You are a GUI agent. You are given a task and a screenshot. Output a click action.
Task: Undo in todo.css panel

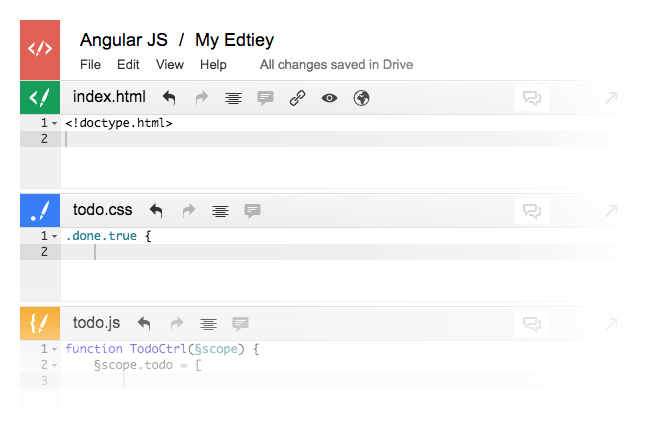(x=156, y=211)
